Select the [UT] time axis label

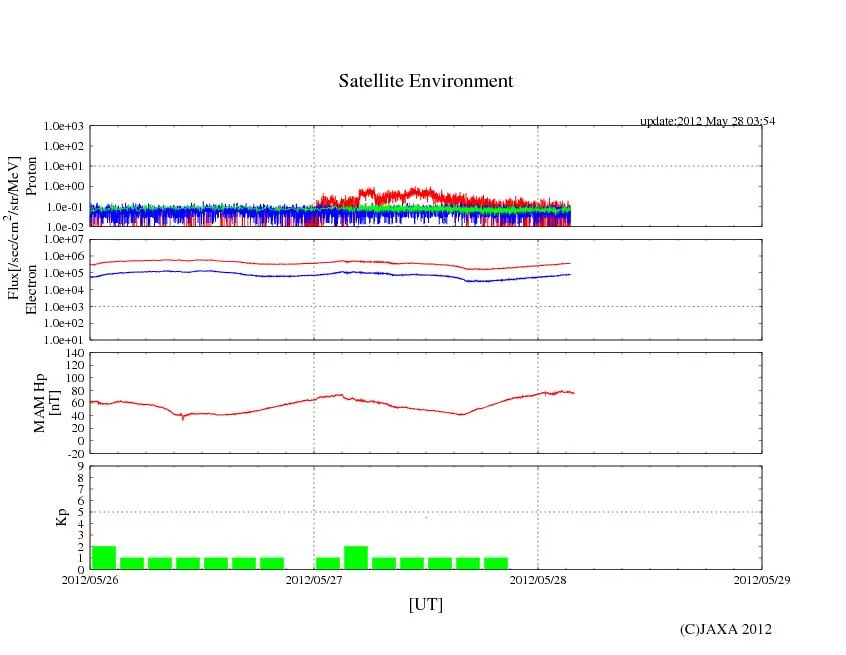[x=425, y=604]
